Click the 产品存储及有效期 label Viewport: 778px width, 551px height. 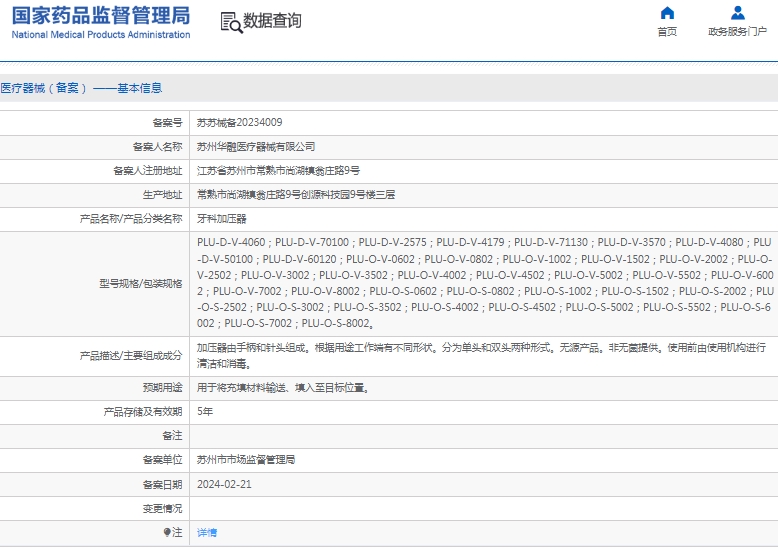143,412
